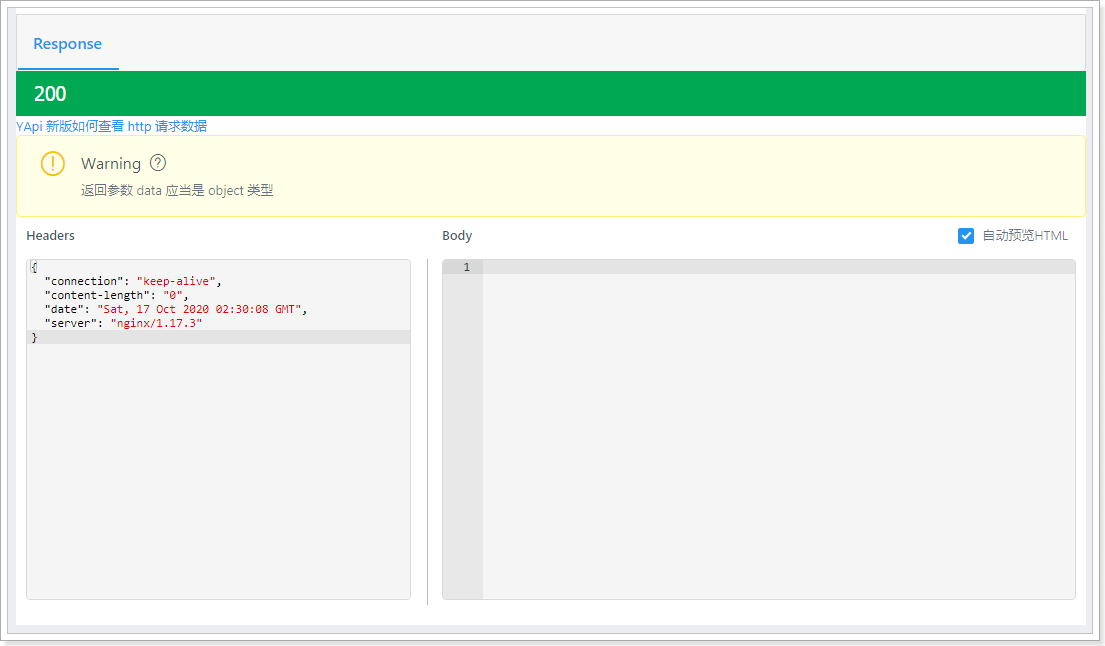This screenshot has height=646, width=1105.
Task: Click the Headers section label
Action: 51,235
